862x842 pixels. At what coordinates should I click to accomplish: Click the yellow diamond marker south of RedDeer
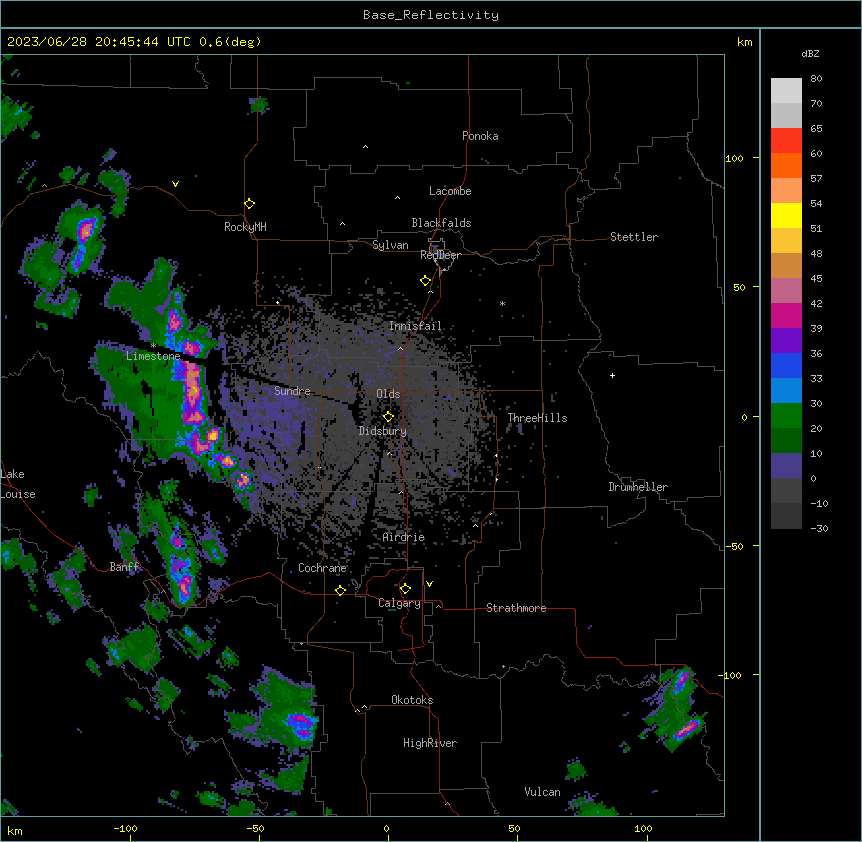pyautogui.click(x=426, y=281)
